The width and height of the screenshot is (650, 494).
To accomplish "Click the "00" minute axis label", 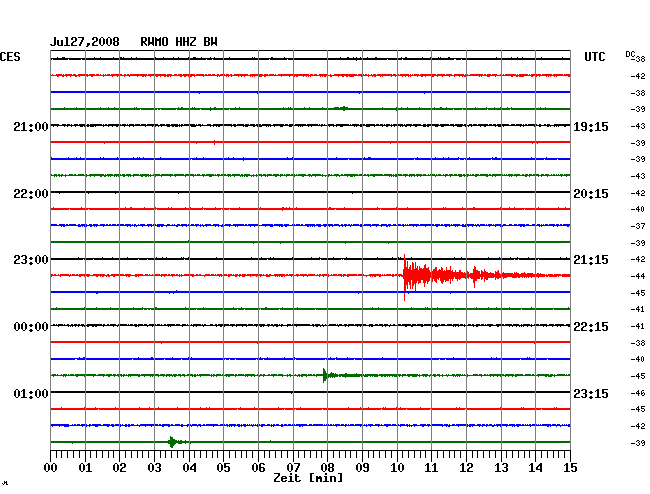I will (51, 468).
